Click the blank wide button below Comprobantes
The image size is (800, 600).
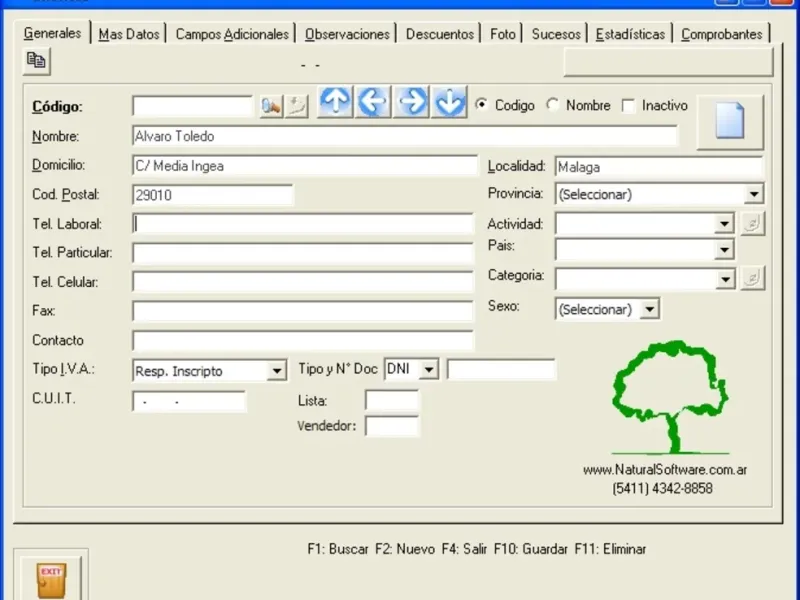tap(668, 62)
